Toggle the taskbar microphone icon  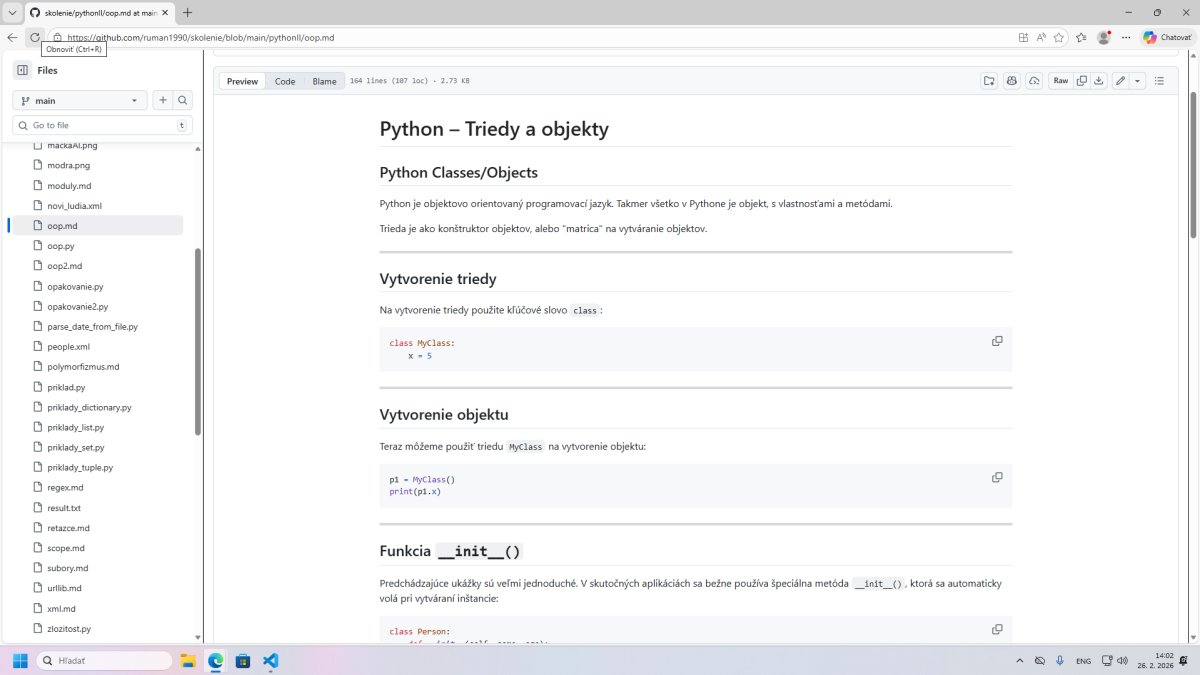click(x=1059, y=661)
